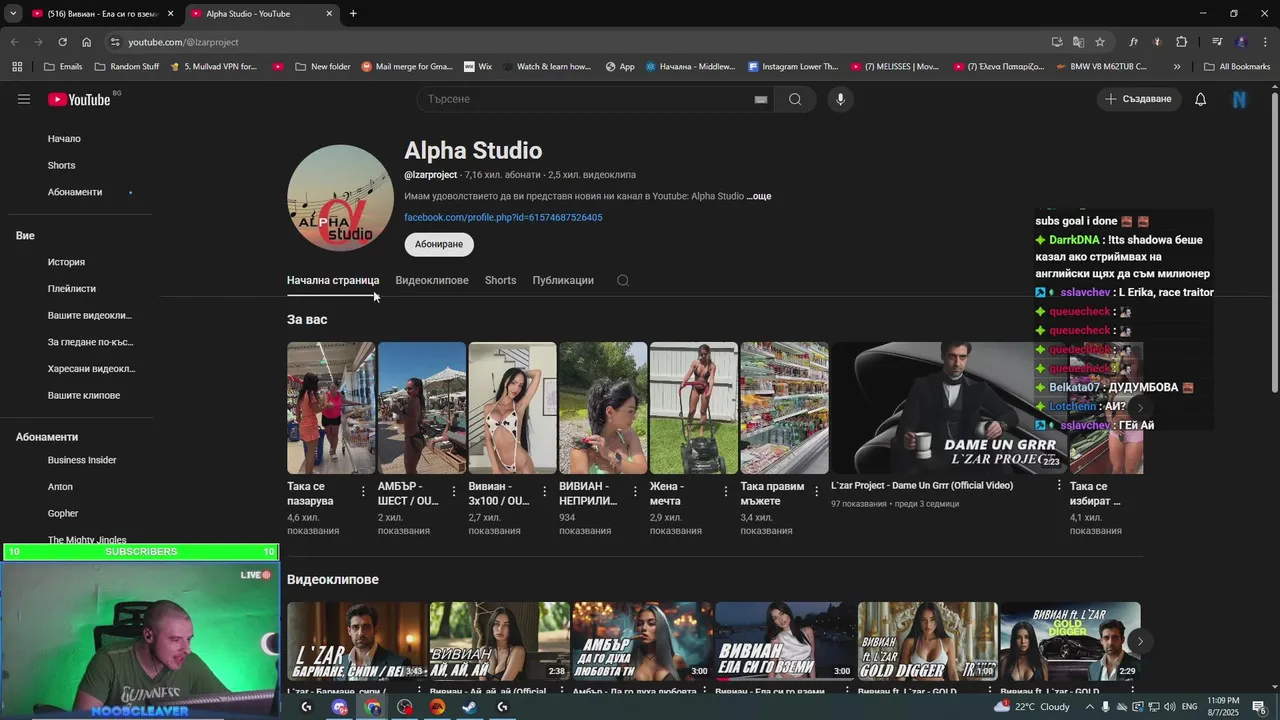
Task: Open 'За гледане по-късно' in sidebar
Action: tap(90, 342)
